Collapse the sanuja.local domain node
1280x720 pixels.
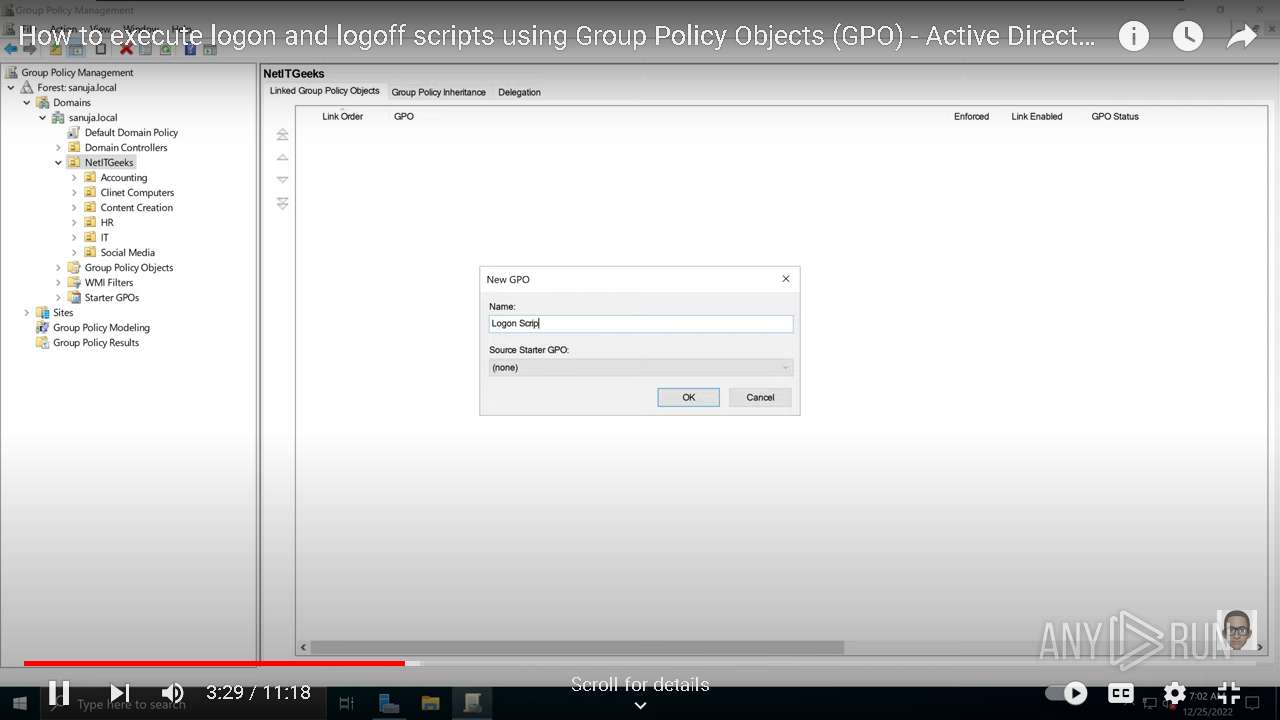pos(43,117)
